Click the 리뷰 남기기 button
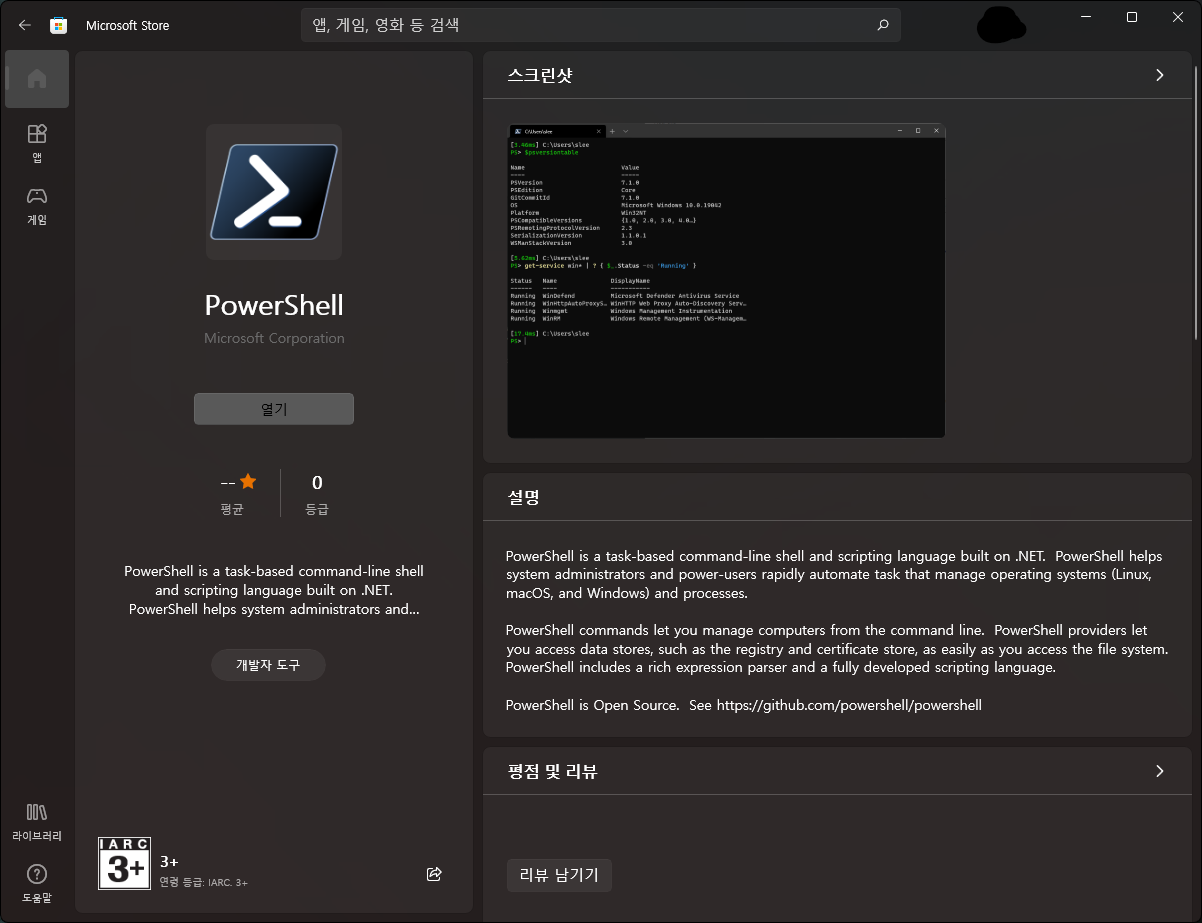The width and height of the screenshot is (1202, 923). 559,875
